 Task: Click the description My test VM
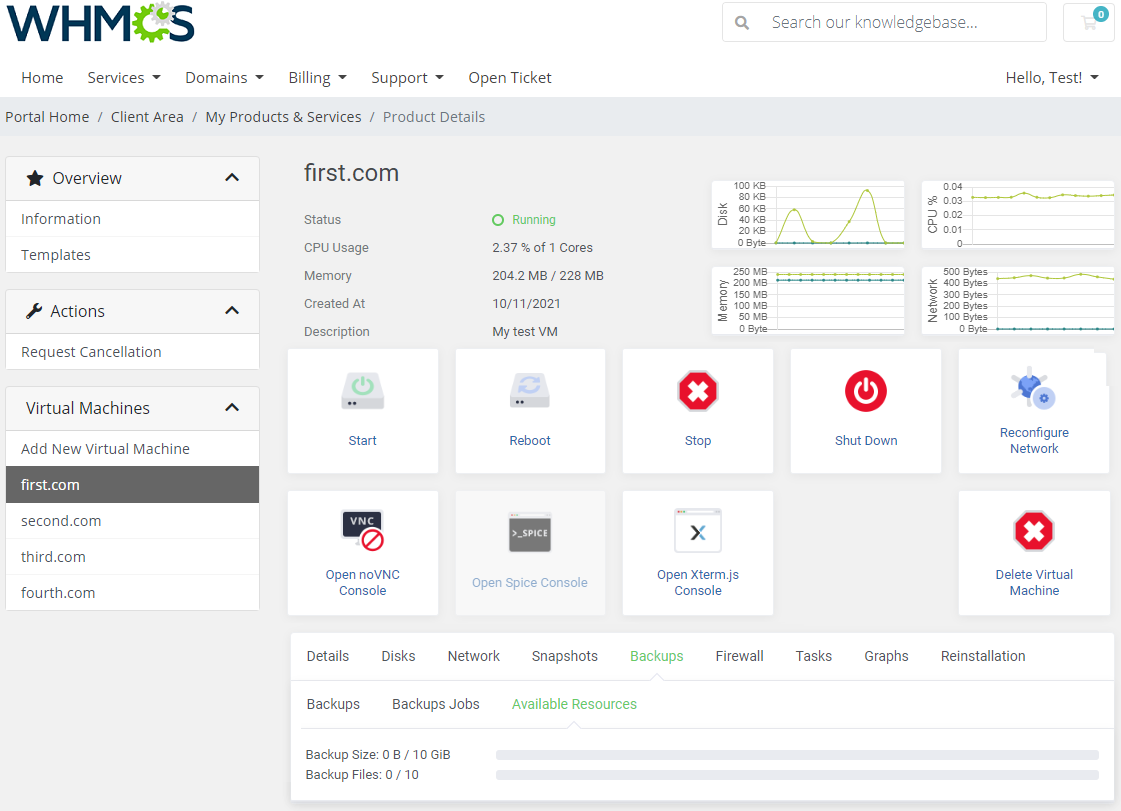click(x=525, y=332)
